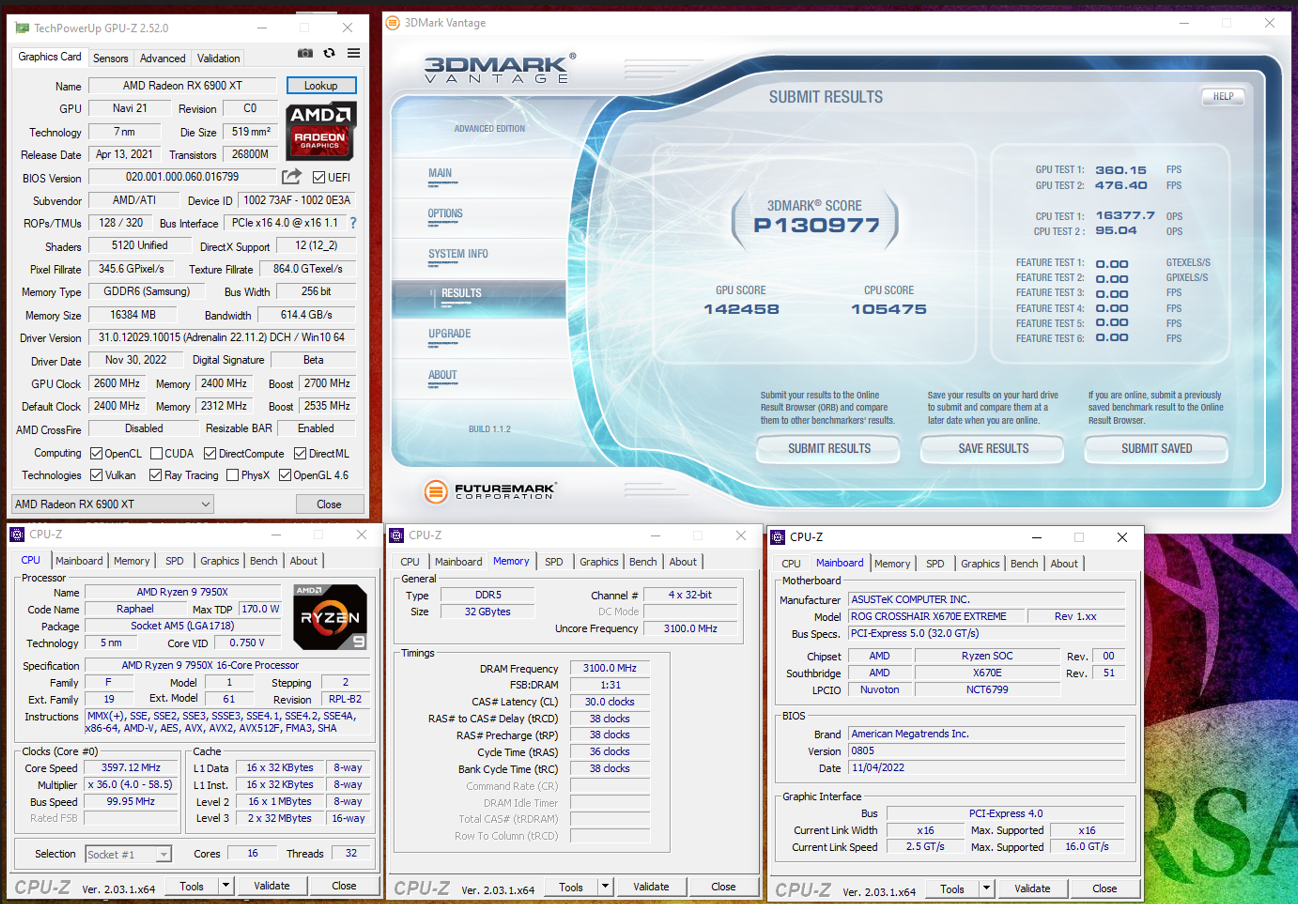Click the Bus Interface question mark

(353, 223)
